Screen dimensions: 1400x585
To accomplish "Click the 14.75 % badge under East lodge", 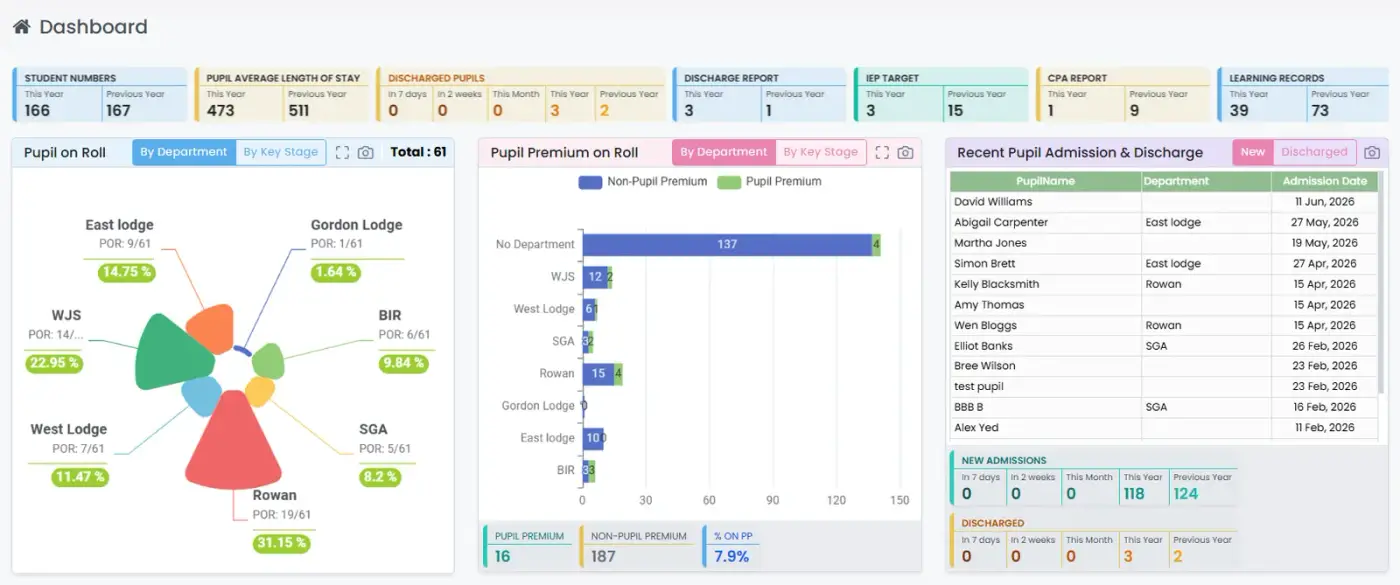I will pos(127,272).
